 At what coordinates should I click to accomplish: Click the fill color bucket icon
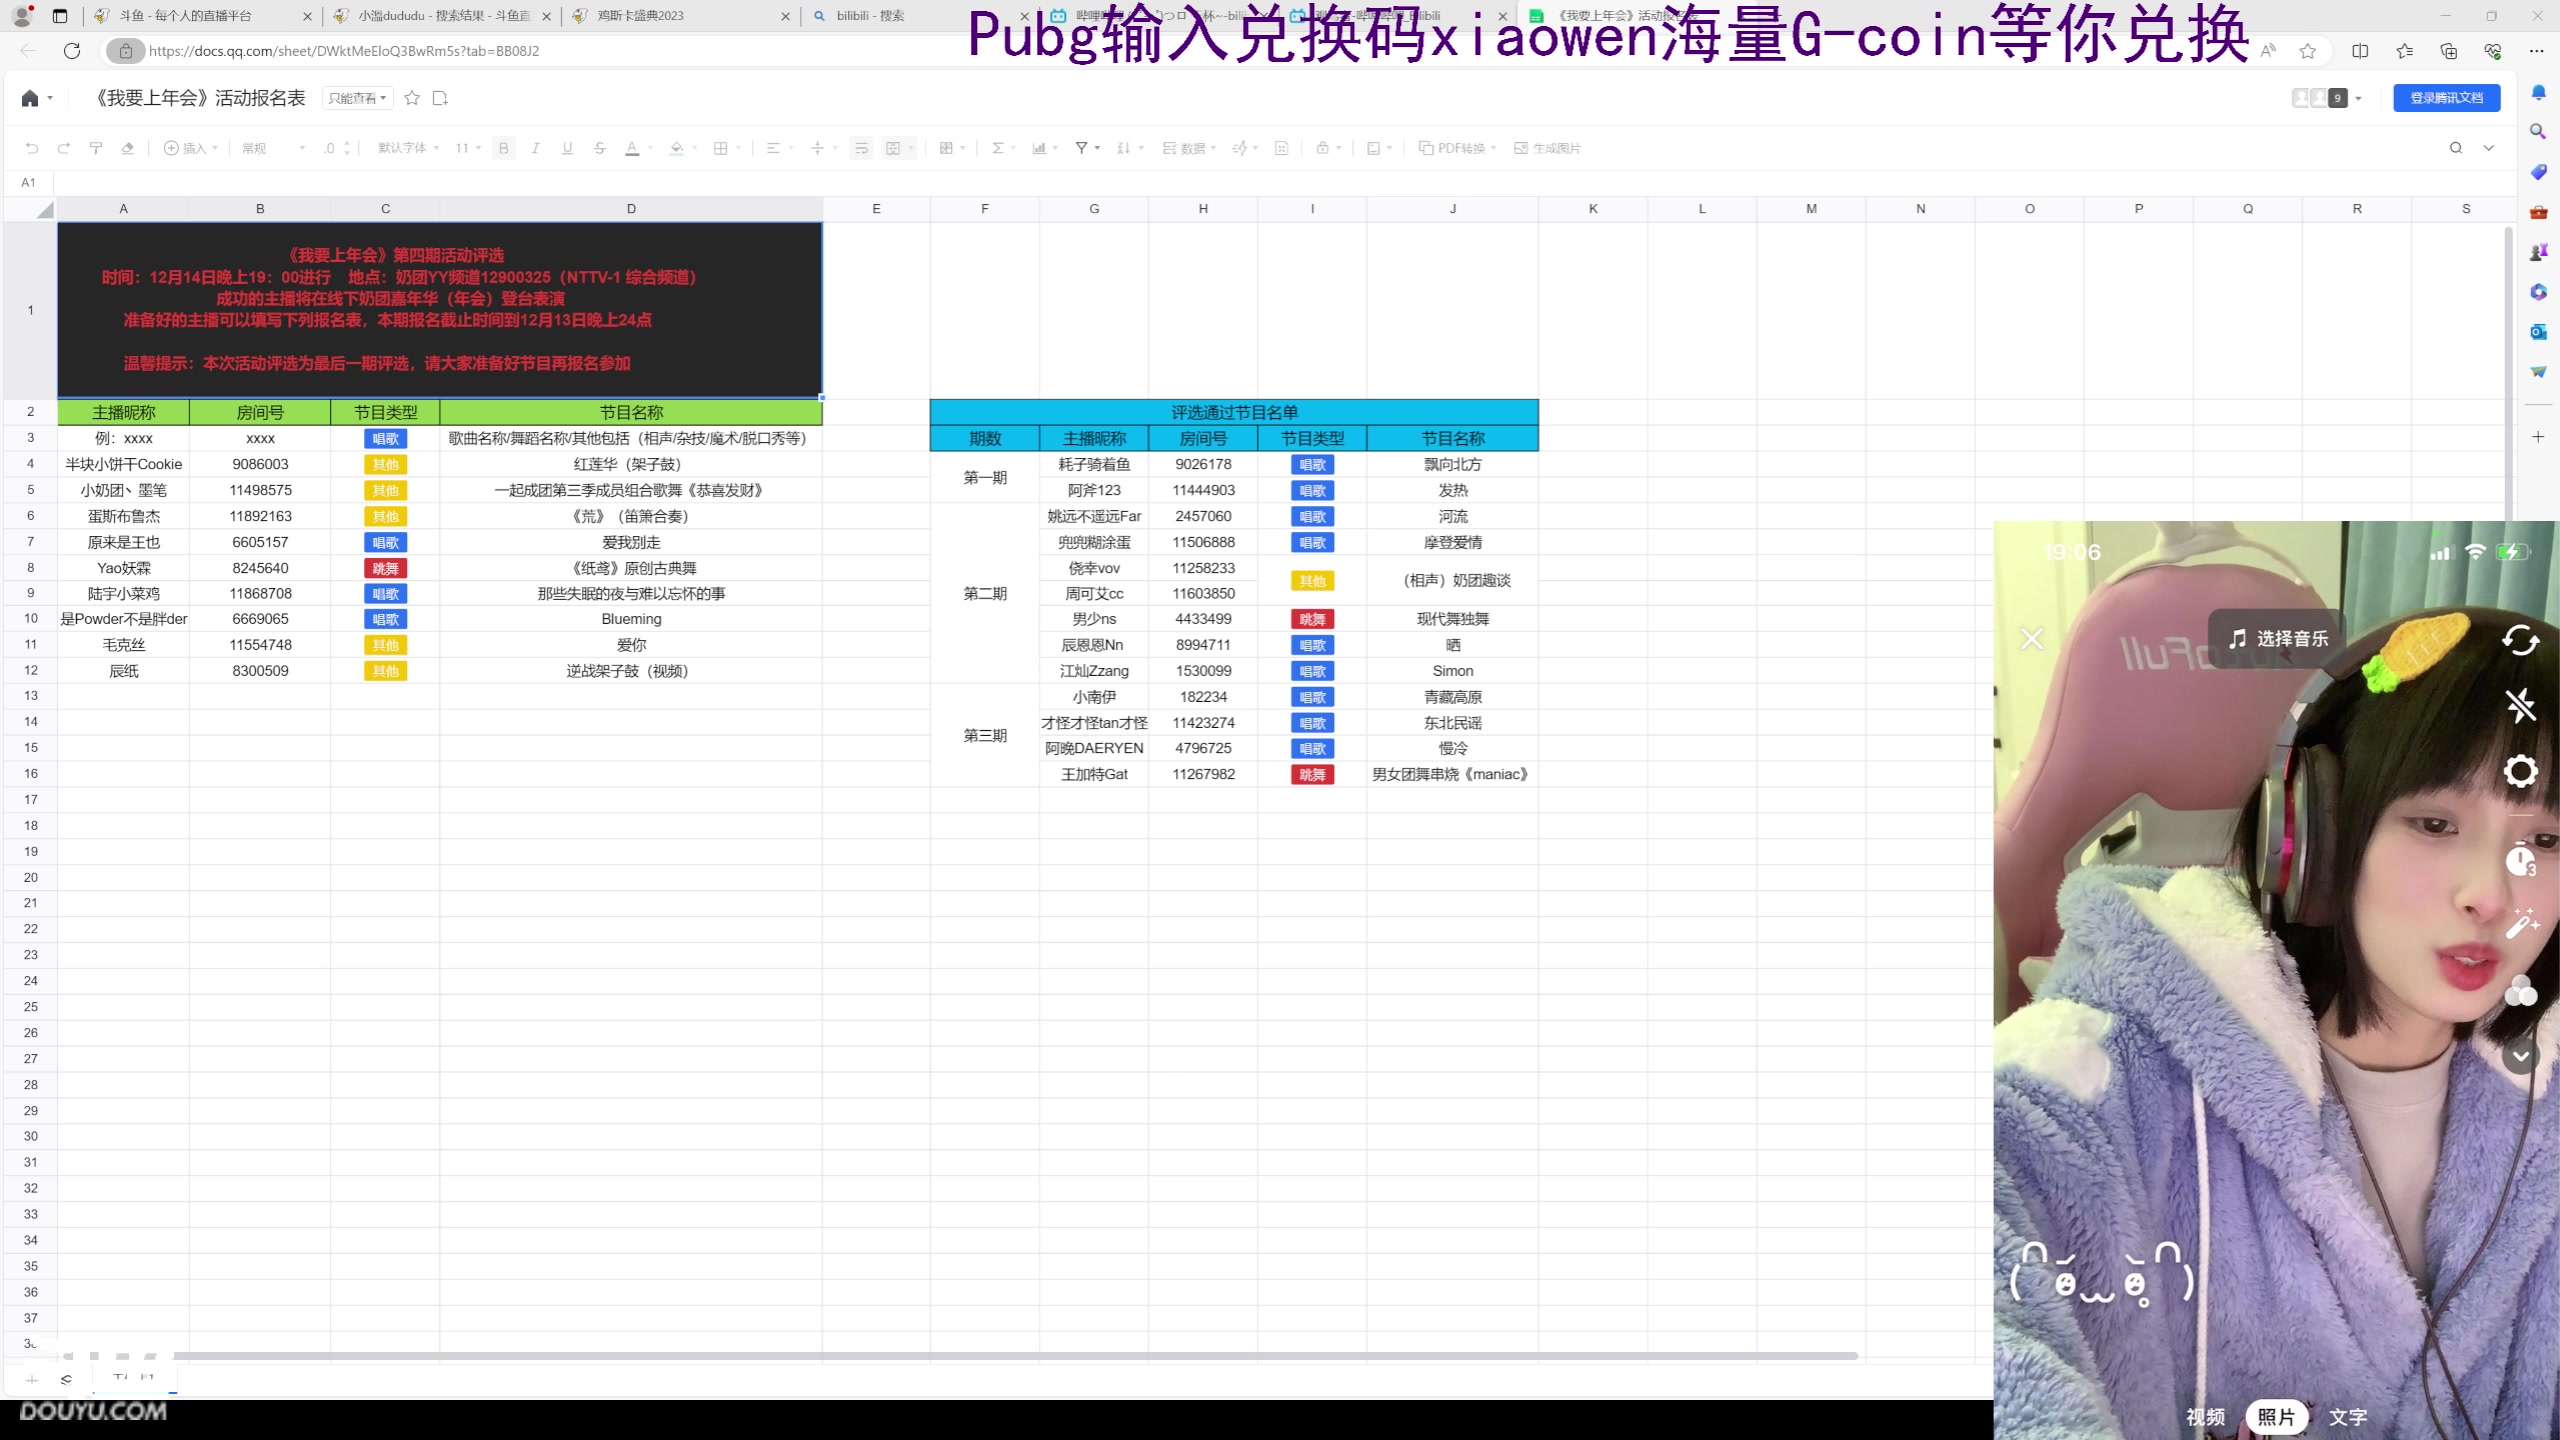[677, 148]
